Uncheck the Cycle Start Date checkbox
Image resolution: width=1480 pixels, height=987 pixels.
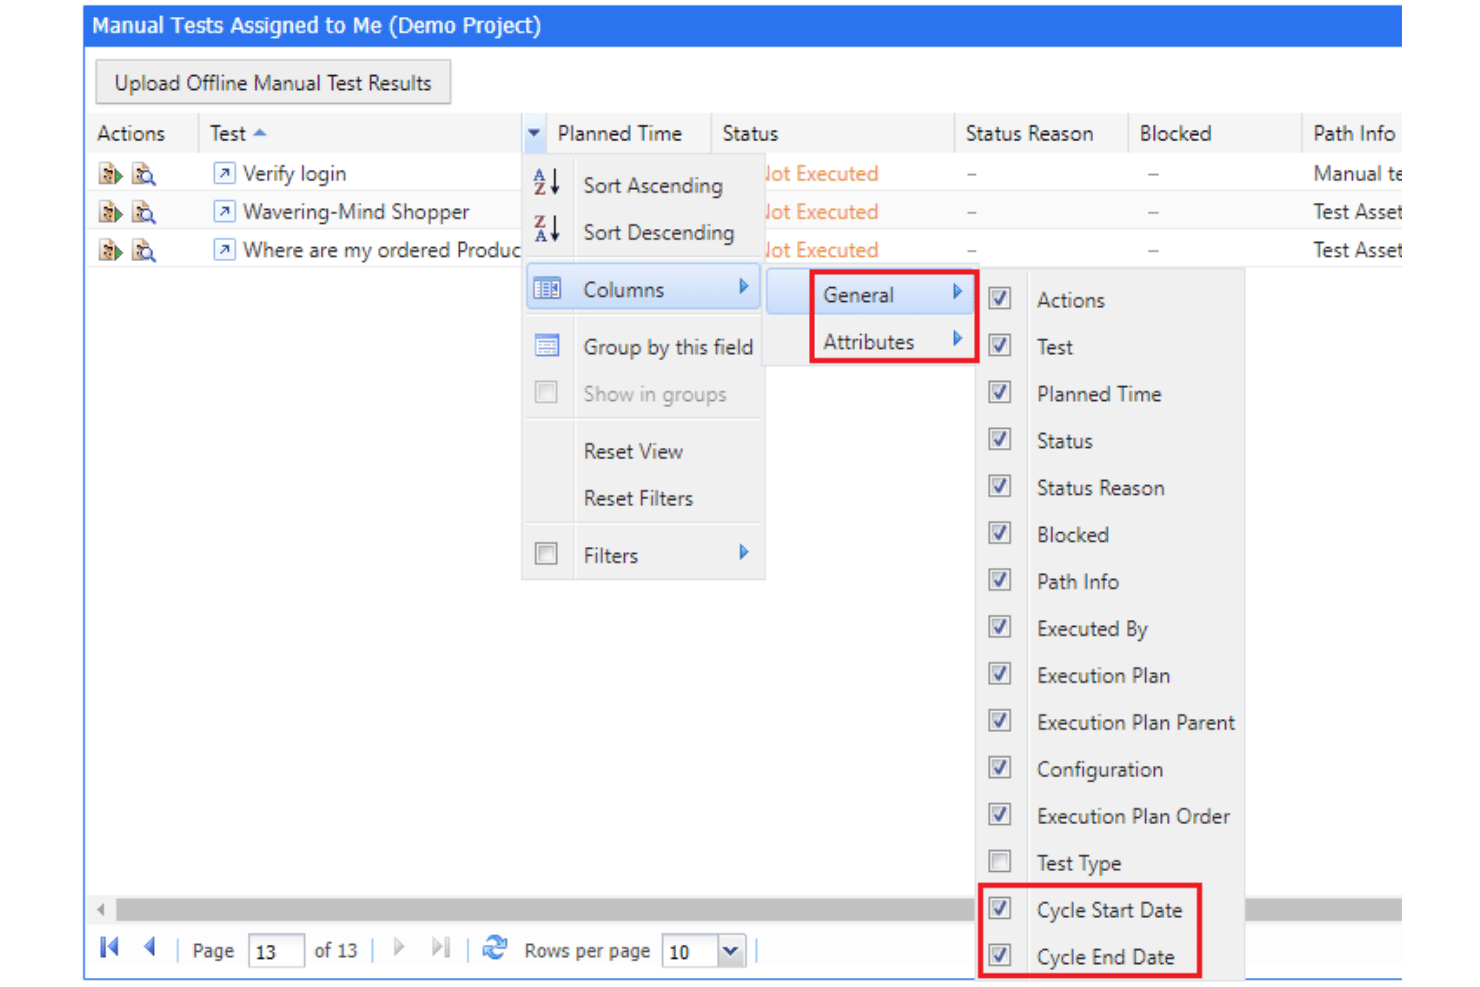point(999,908)
